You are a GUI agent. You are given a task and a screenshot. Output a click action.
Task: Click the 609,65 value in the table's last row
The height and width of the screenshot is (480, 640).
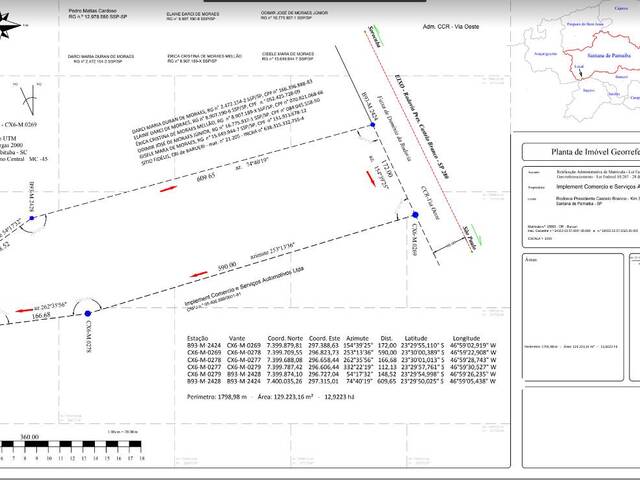pos(387,381)
